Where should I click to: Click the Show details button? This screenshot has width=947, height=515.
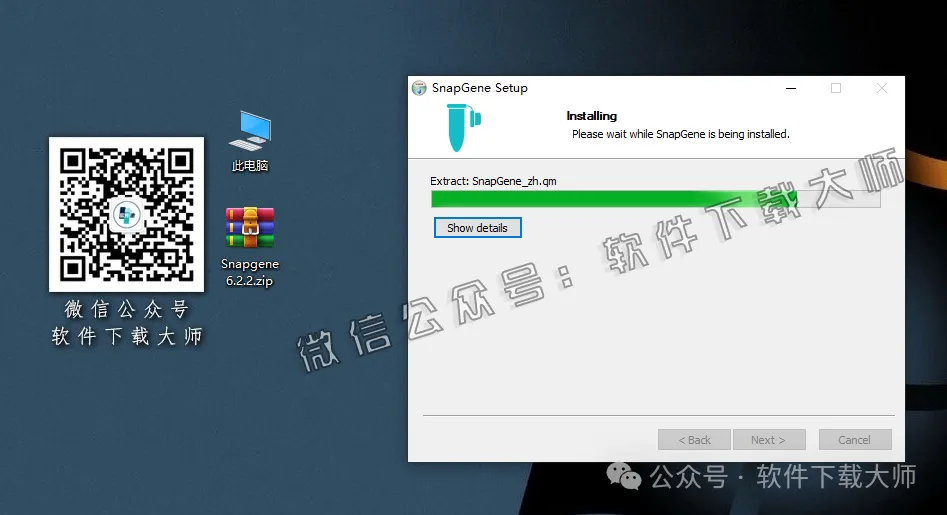tap(477, 228)
